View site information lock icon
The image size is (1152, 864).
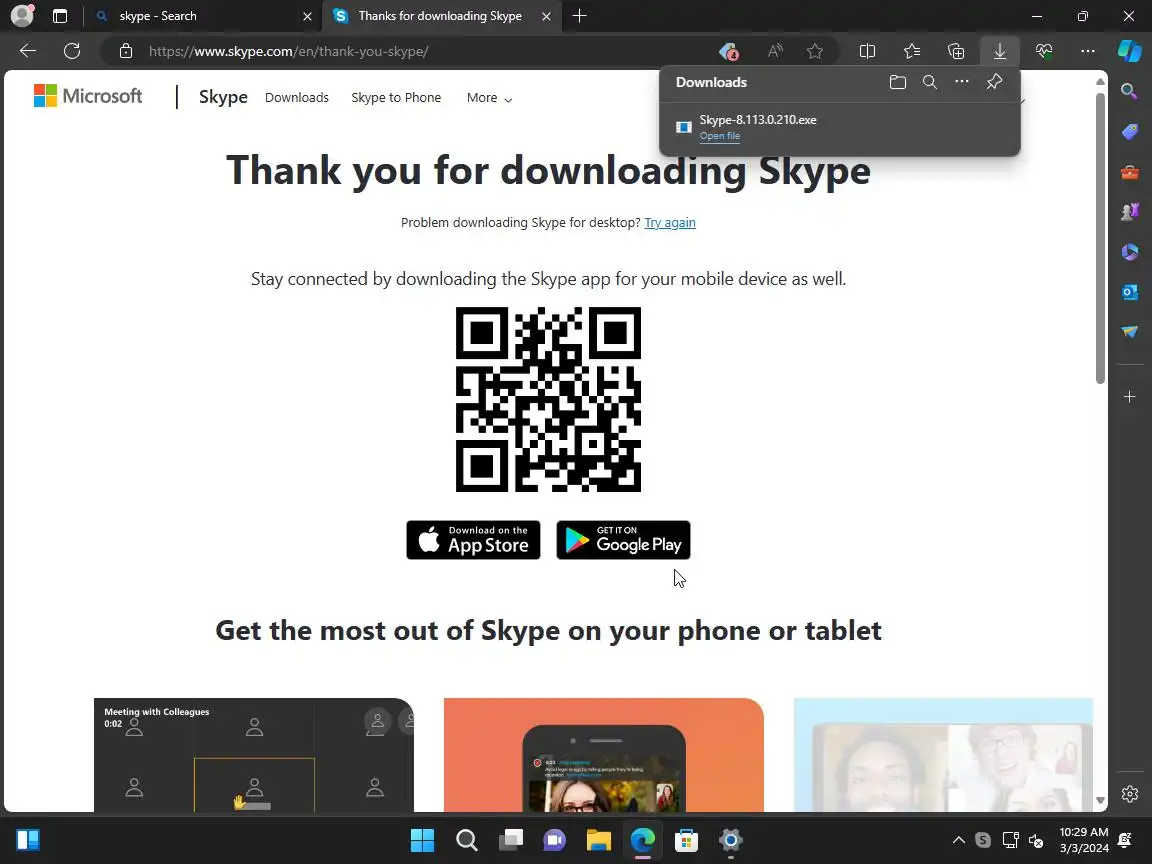(126, 51)
